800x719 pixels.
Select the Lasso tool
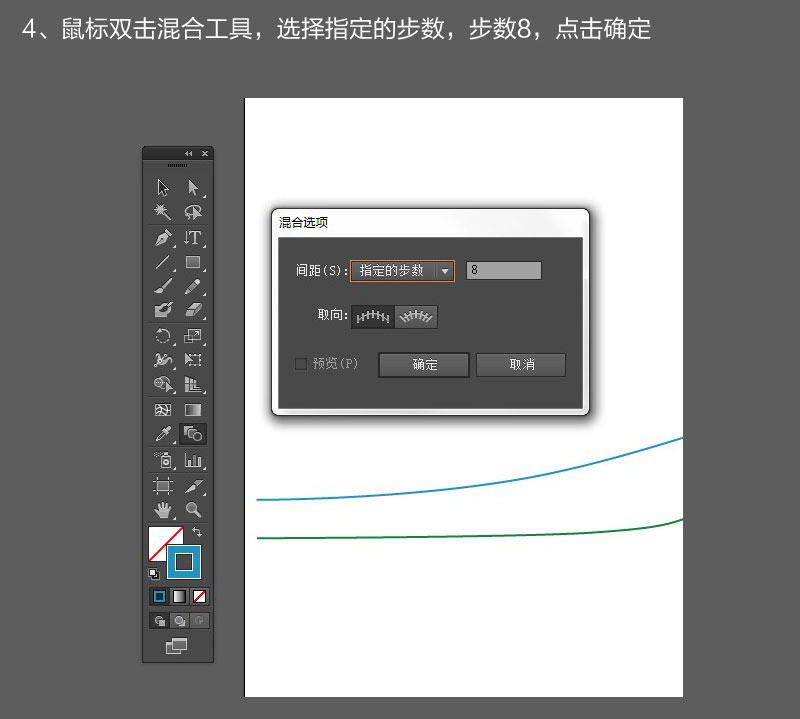pyautogui.click(x=193, y=212)
